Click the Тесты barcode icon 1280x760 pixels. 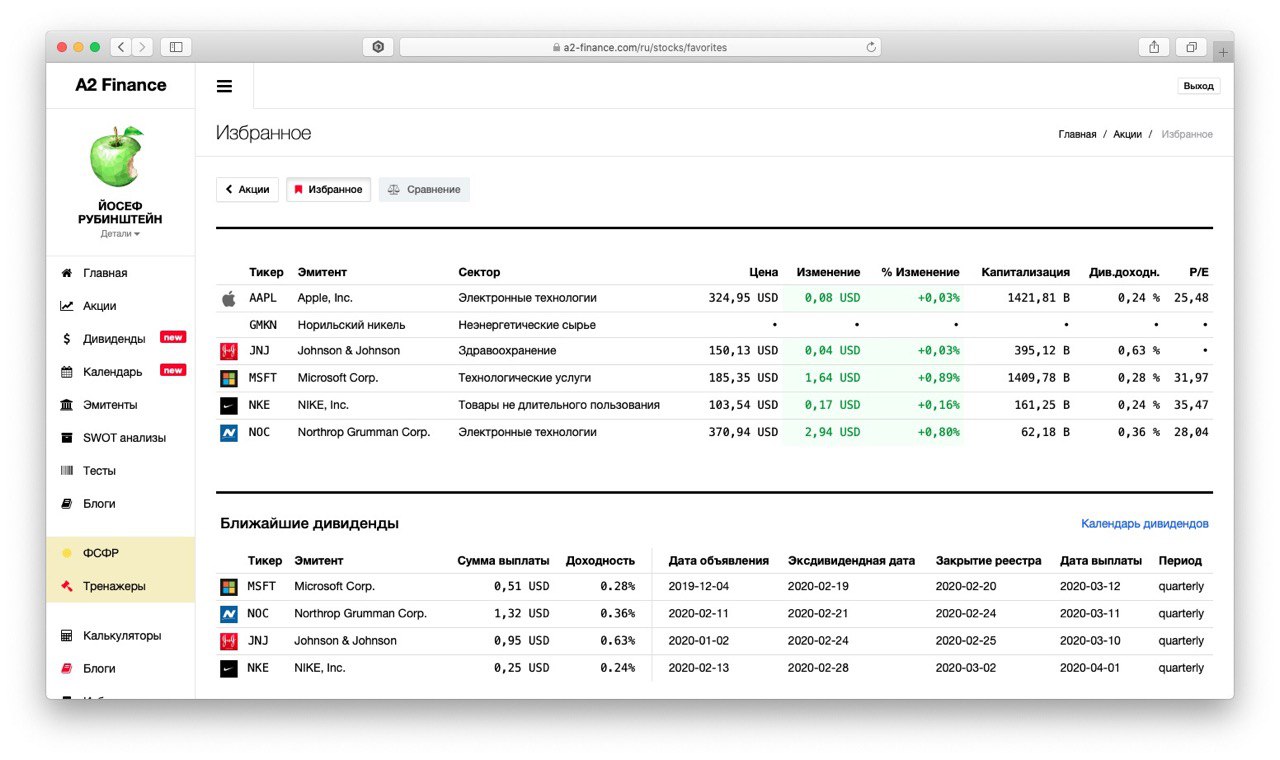pos(66,471)
